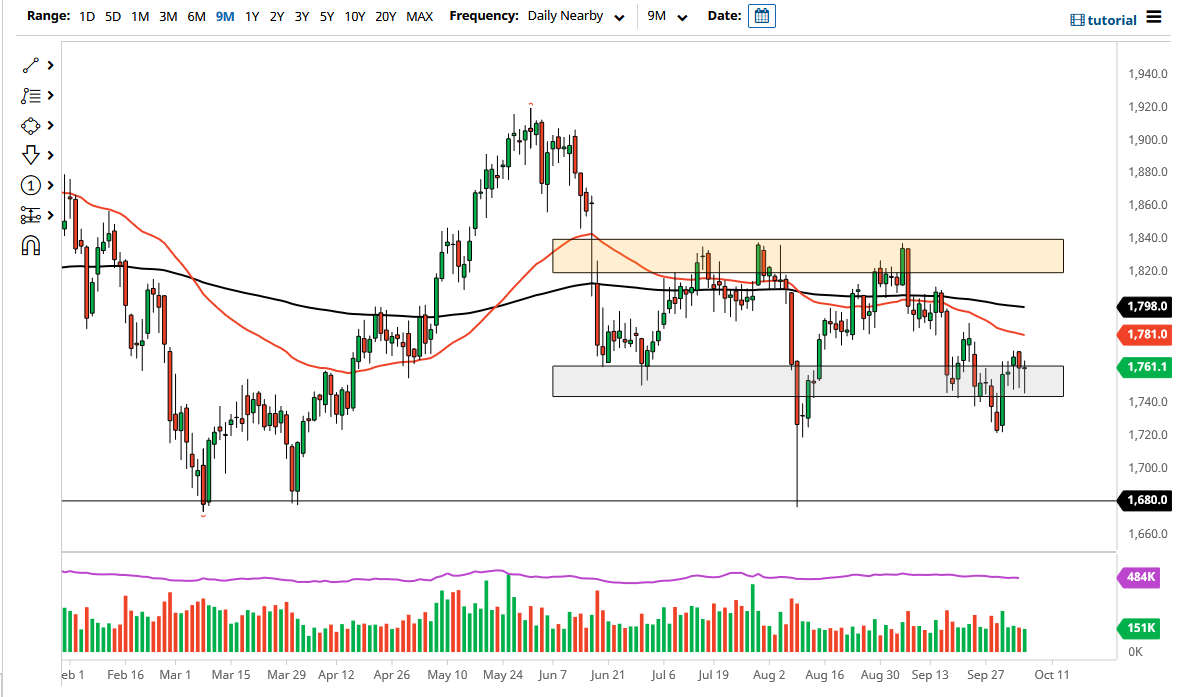Click the 1,700.0 price axis label

pos(1147,467)
